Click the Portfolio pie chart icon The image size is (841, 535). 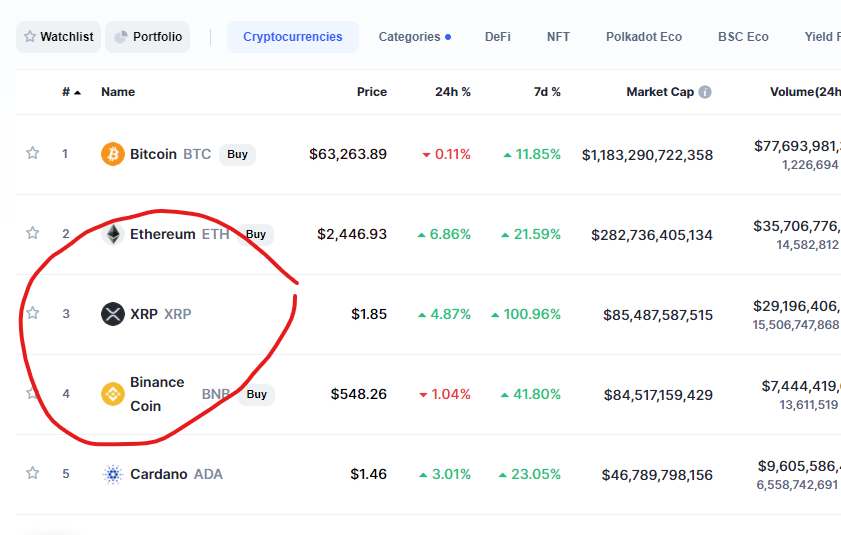click(x=121, y=36)
